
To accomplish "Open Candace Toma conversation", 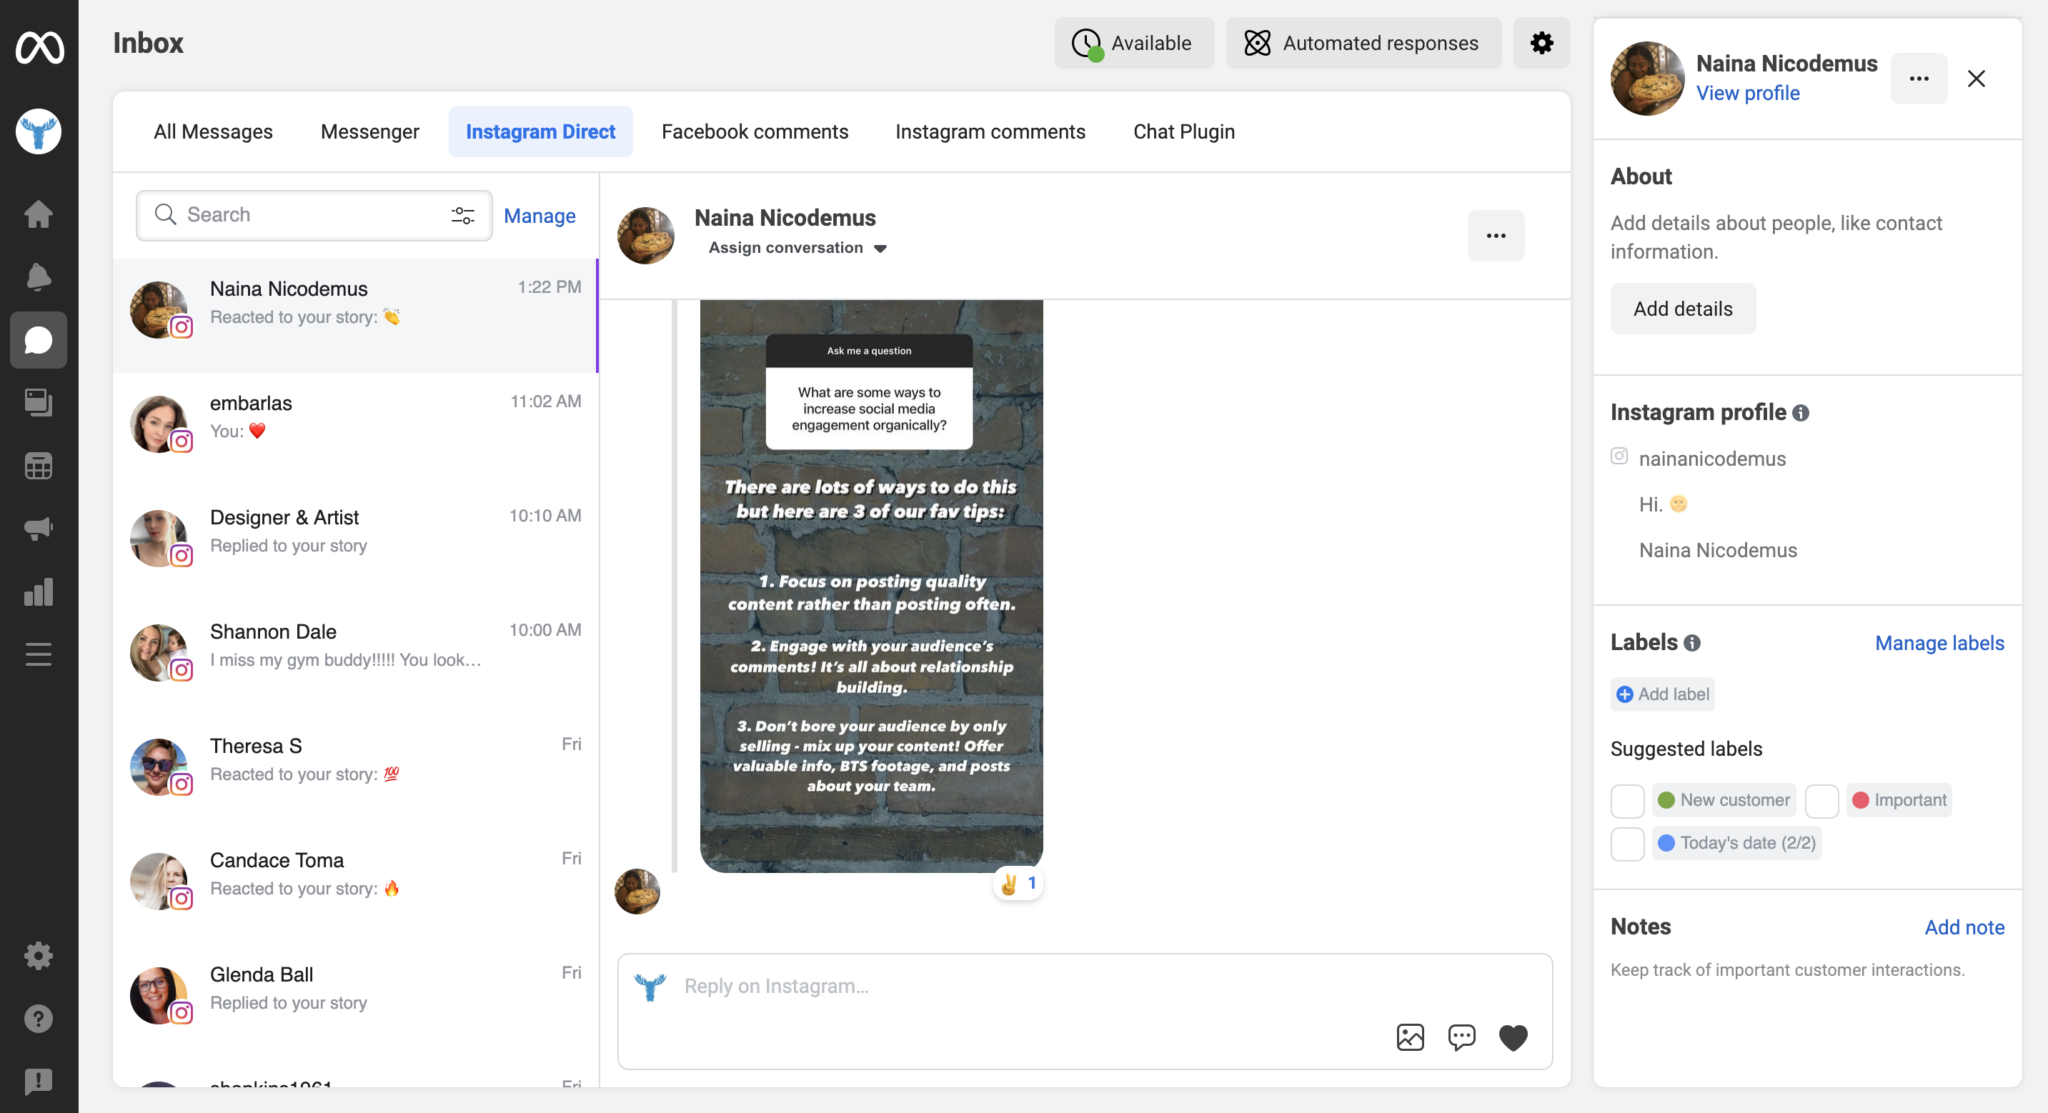I will pos(356,887).
